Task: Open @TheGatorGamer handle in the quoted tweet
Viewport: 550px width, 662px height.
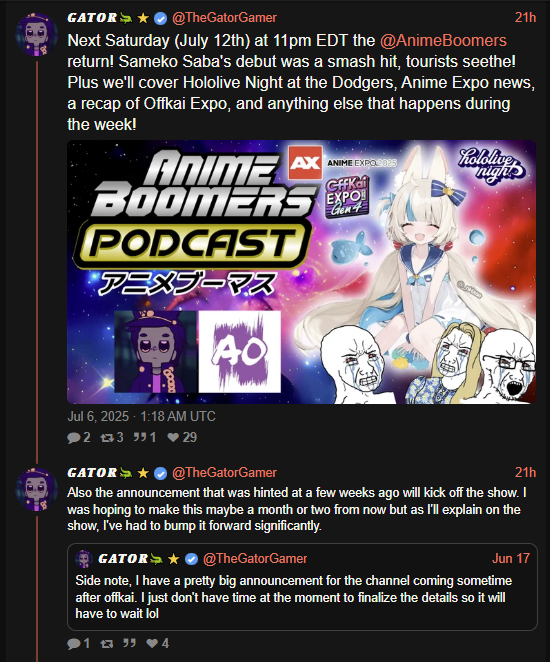Action: click(255, 559)
